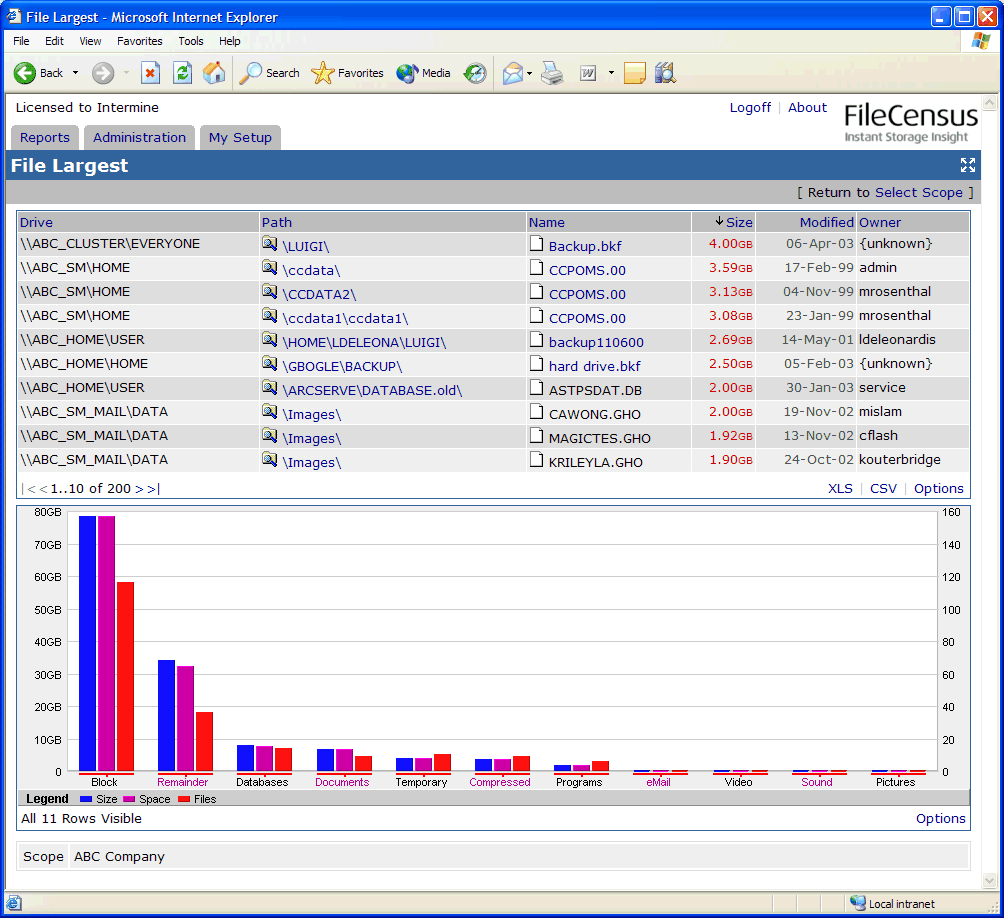Viewport: 1004px width, 918px height.
Task: Open the View menu
Action: coord(90,41)
